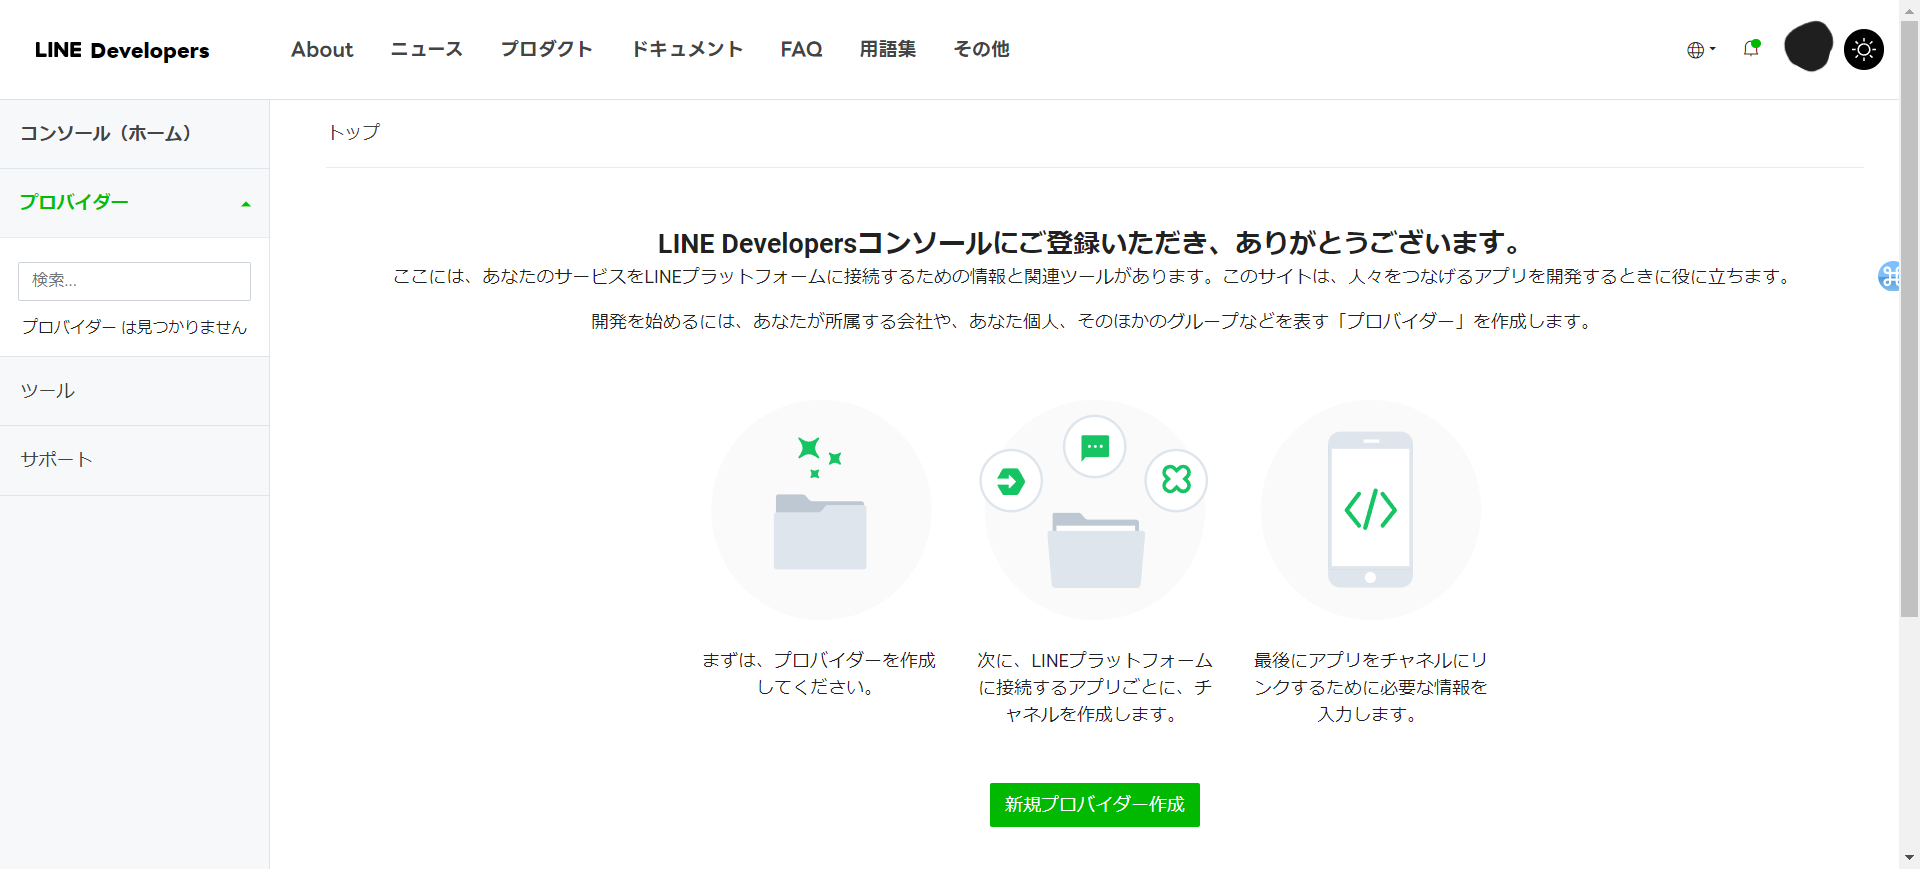This screenshot has height=869, width=1920.
Task: Open the language globe selector
Action: point(1700,50)
